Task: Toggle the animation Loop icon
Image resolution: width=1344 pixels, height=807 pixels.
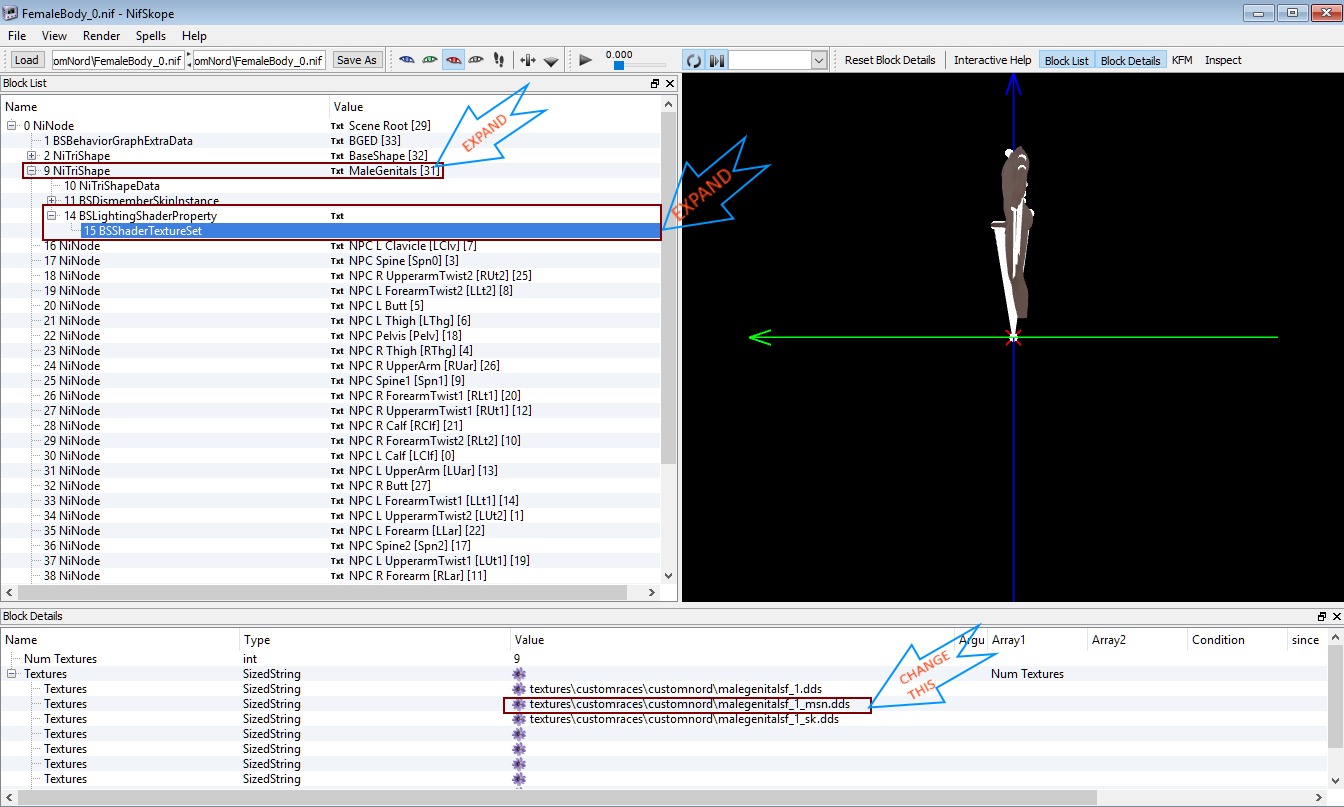Action: [x=694, y=60]
